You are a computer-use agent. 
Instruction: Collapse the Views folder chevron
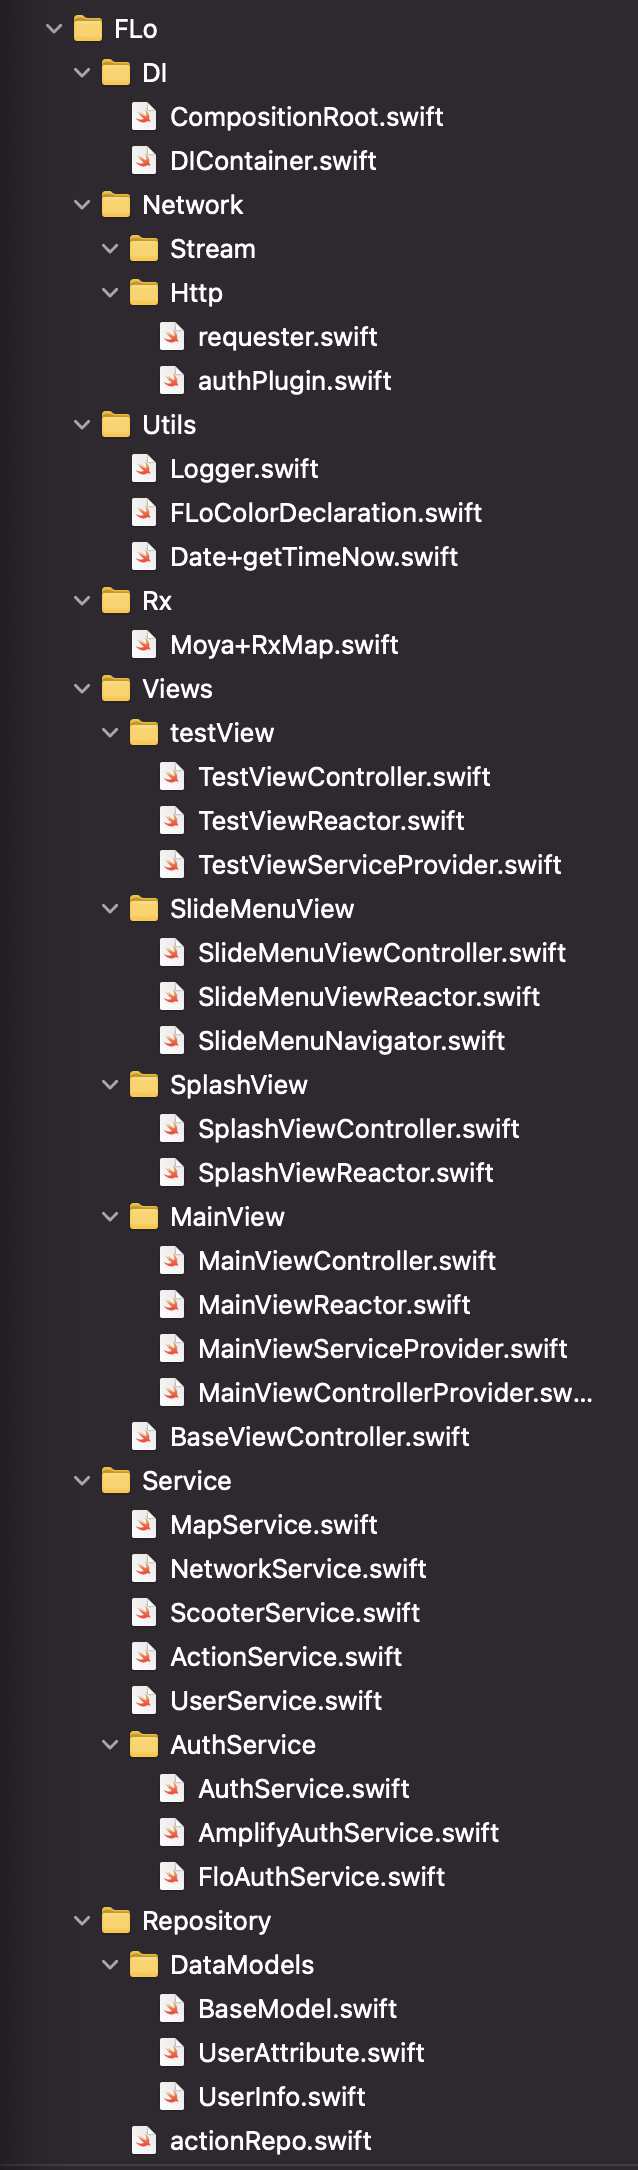pyautogui.click(x=82, y=689)
